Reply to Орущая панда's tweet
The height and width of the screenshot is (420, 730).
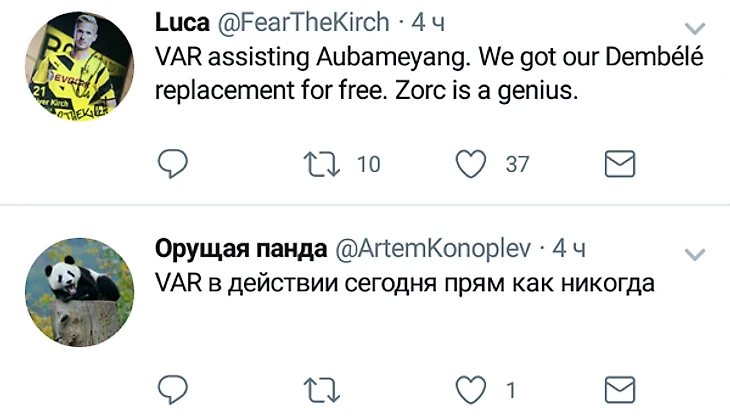[x=174, y=388]
